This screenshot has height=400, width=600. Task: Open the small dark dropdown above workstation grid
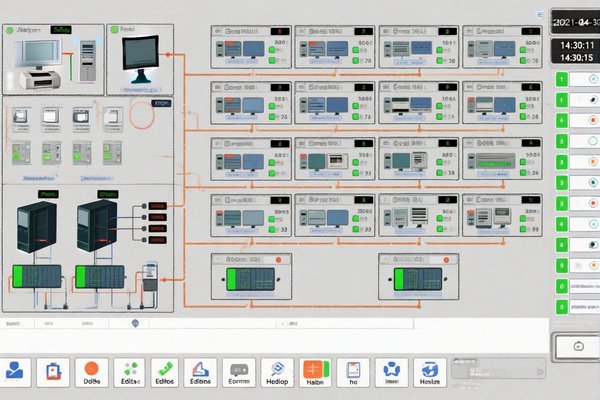(x=159, y=101)
